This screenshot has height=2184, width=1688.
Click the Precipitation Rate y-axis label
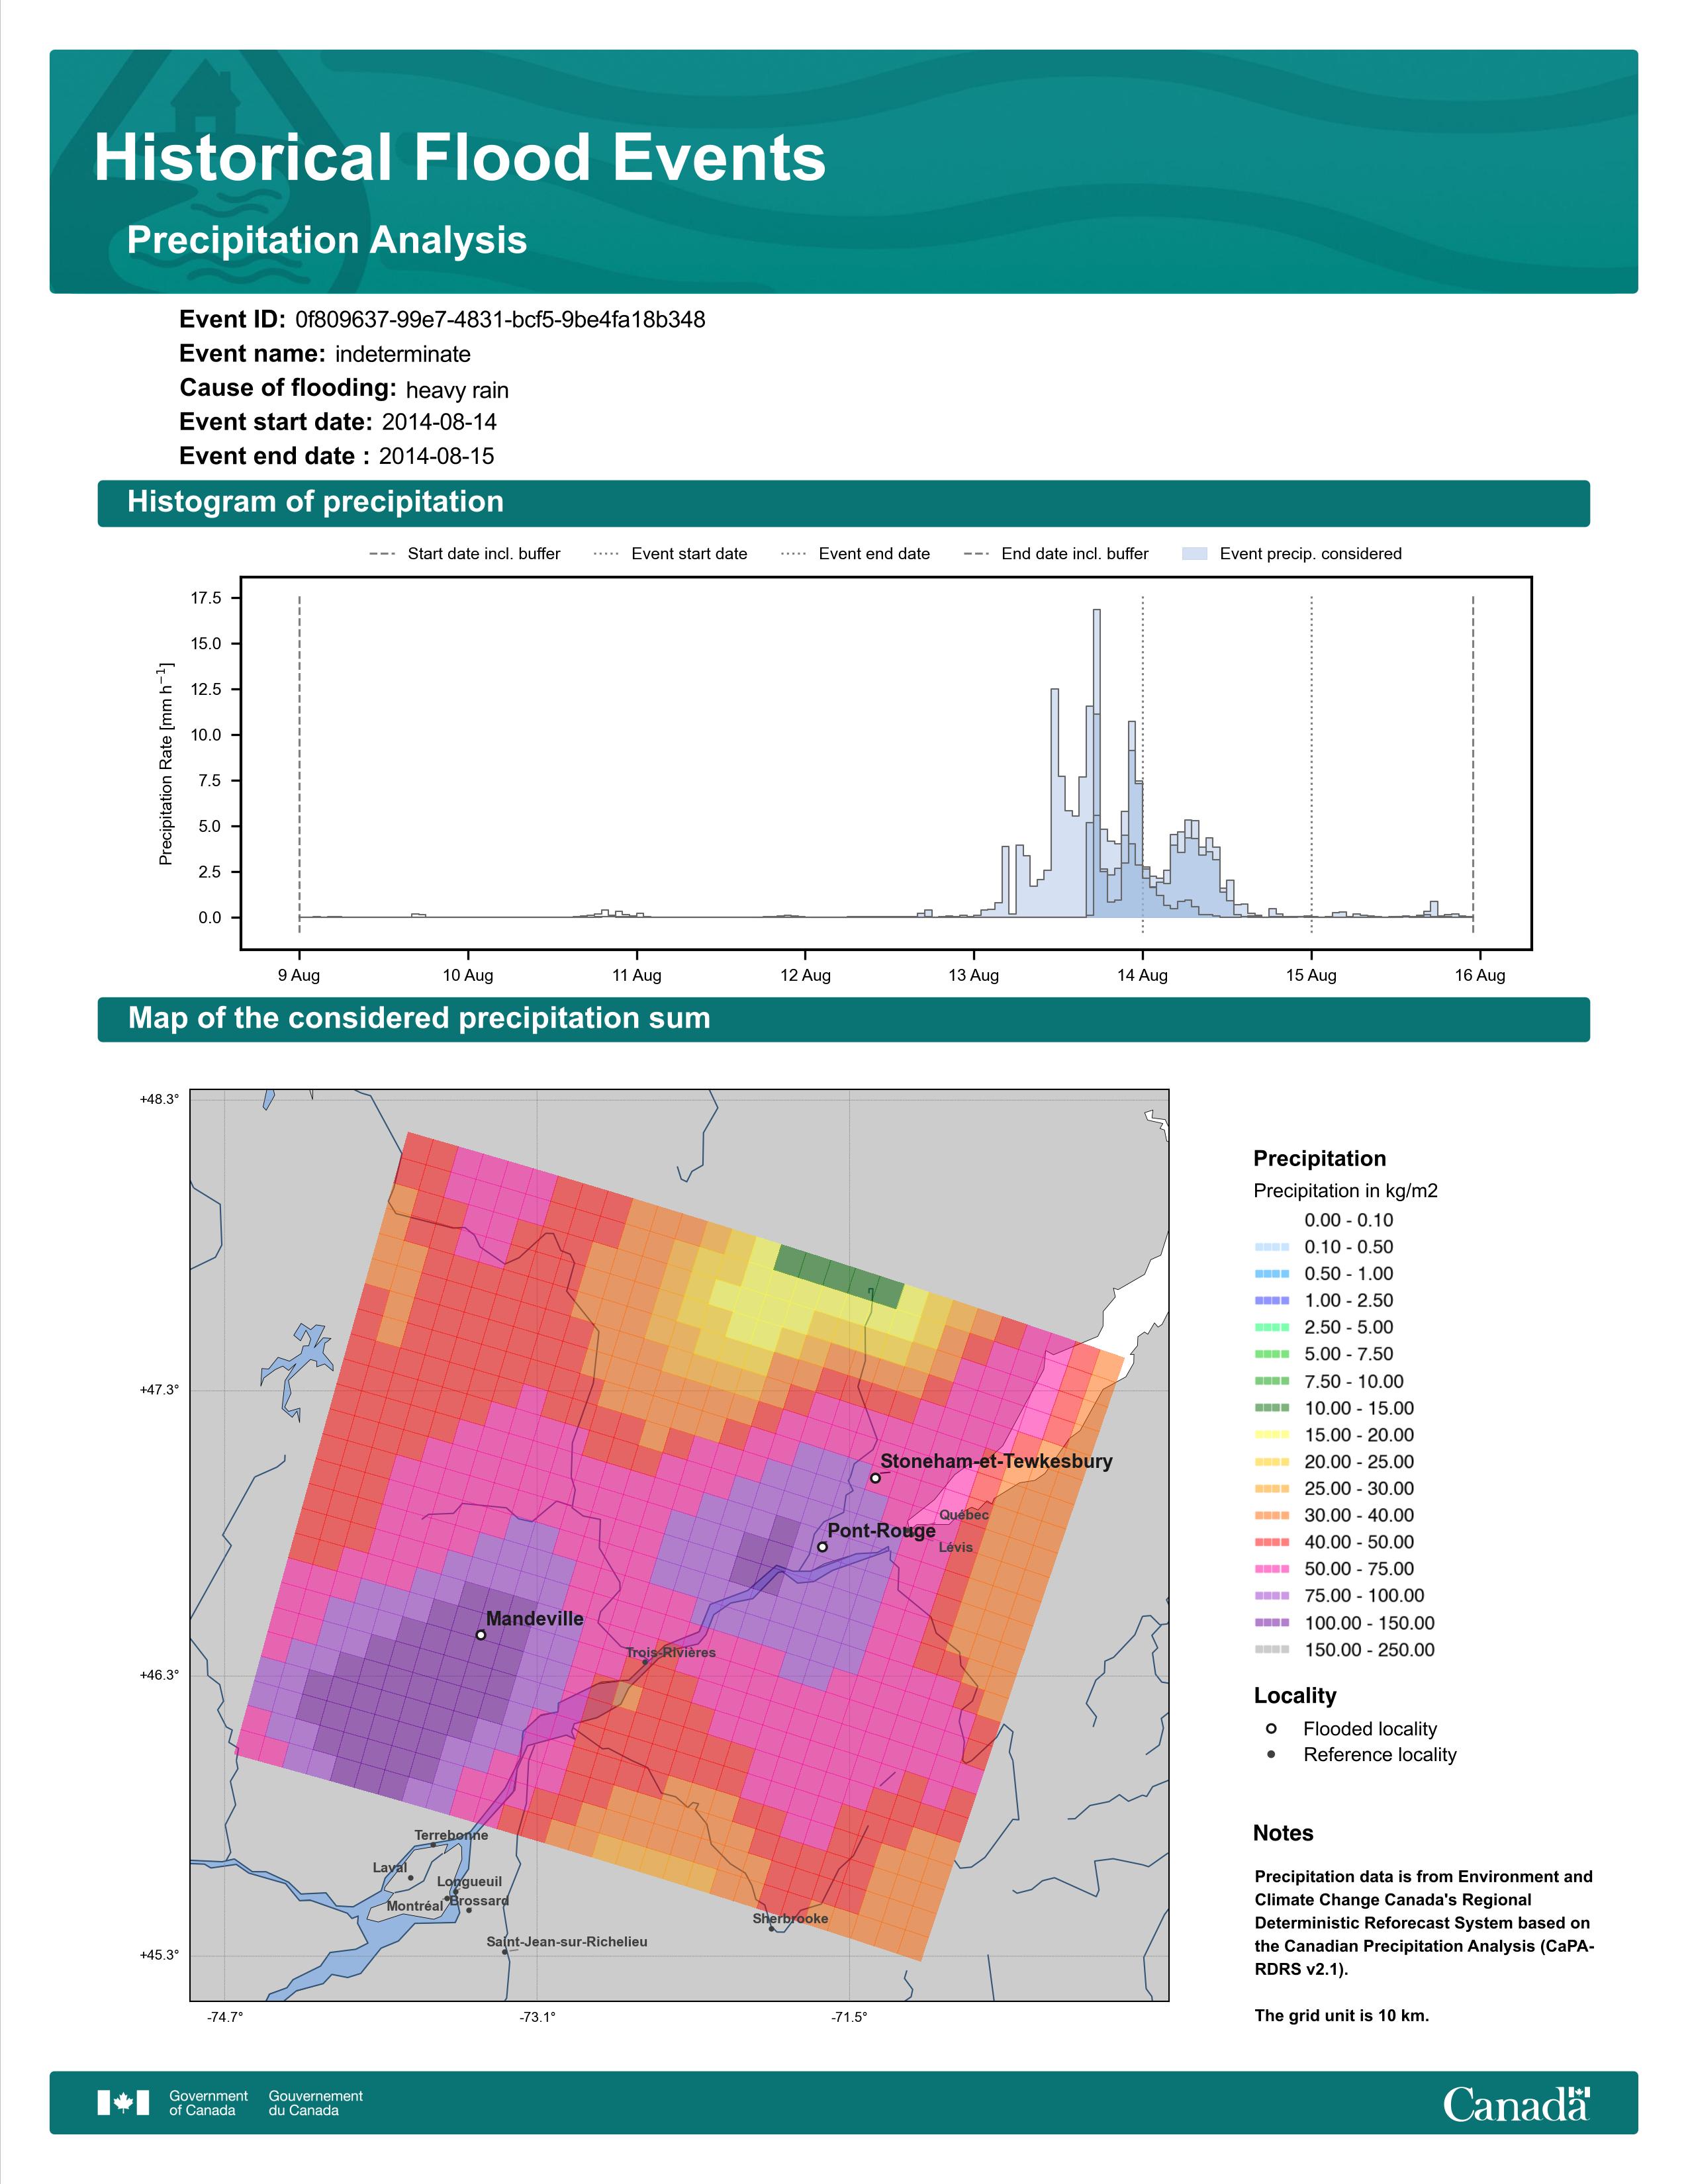pyautogui.click(x=166, y=763)
